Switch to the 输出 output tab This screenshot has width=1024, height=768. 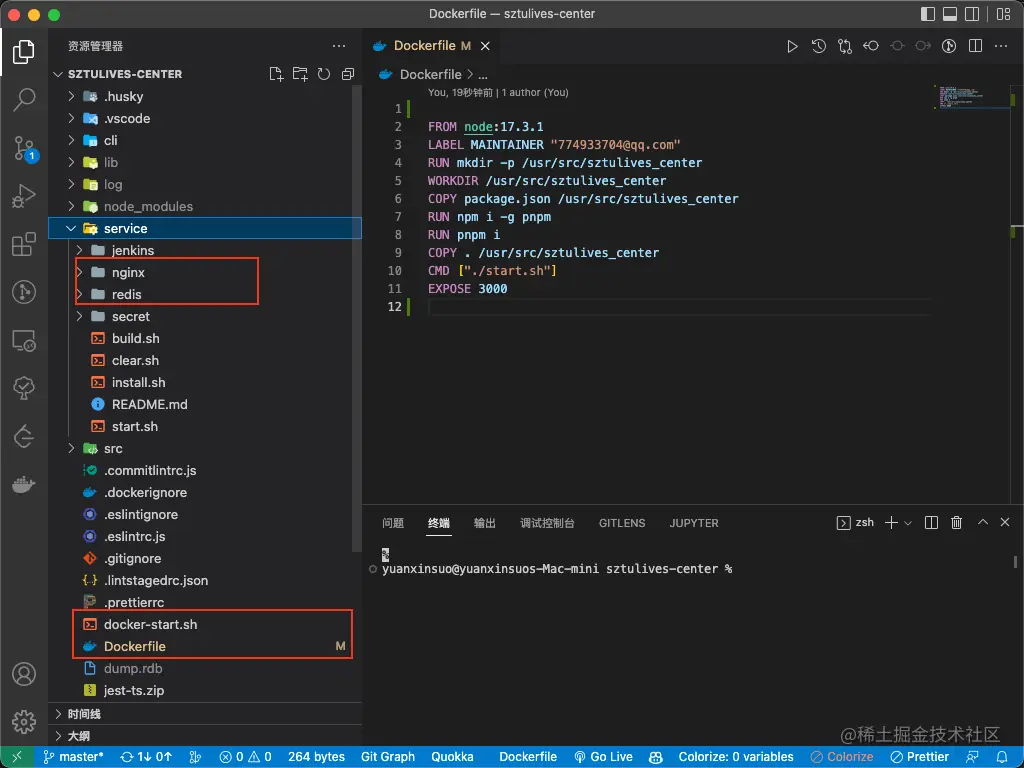[x=485, y=523]
